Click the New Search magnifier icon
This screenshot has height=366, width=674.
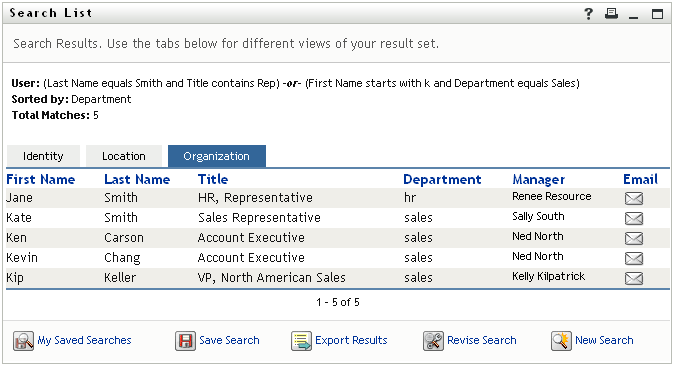(x=561, y=341)
